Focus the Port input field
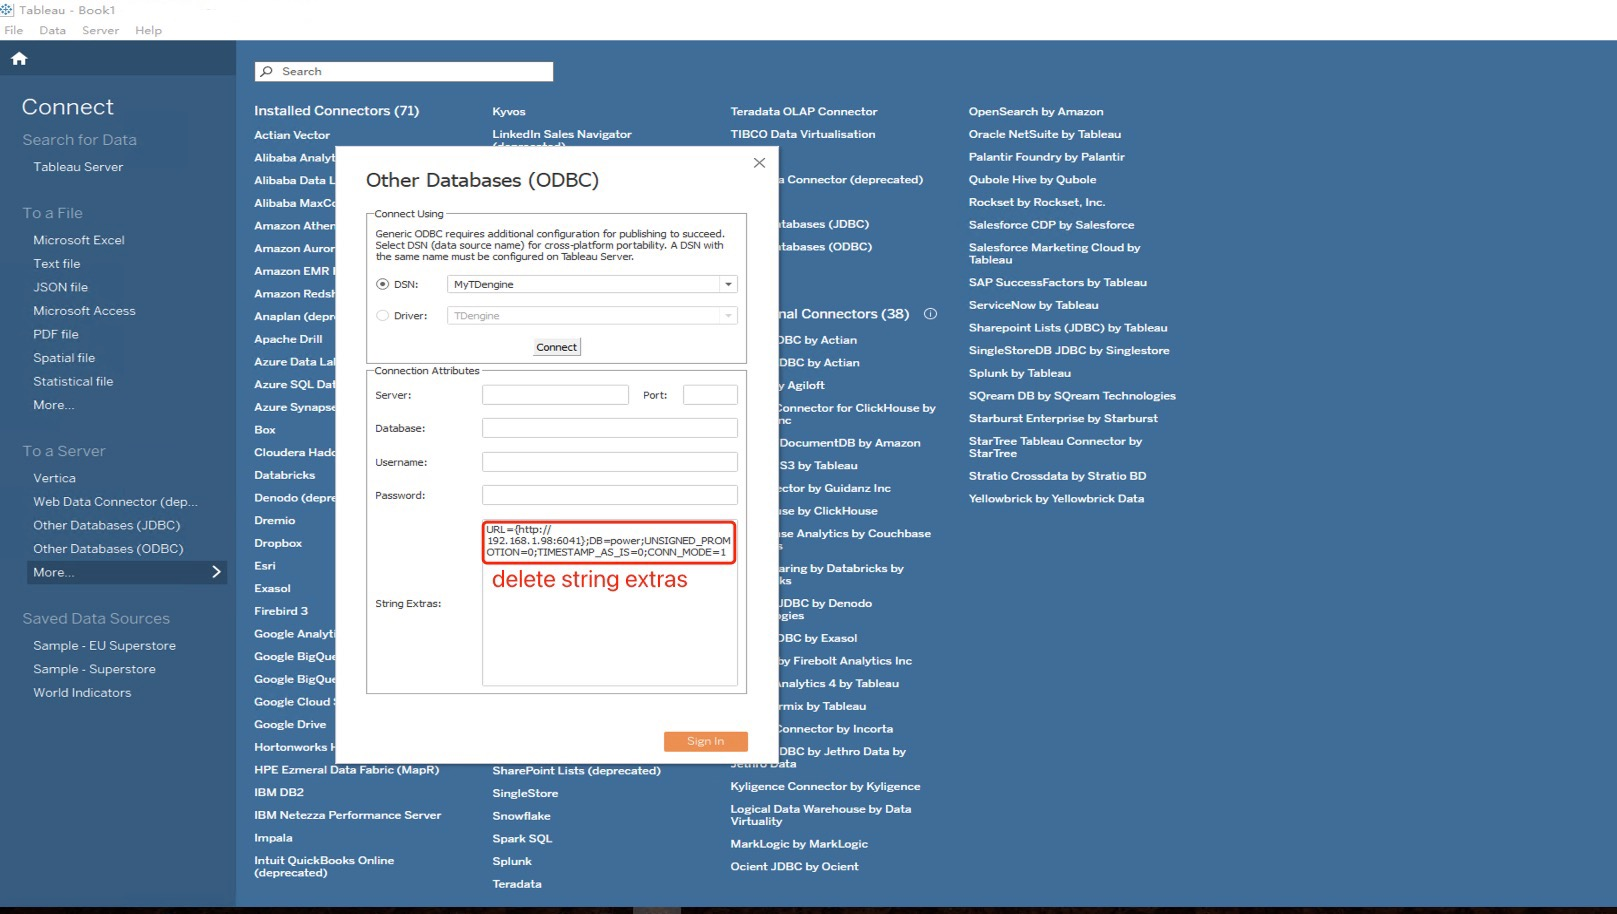This screenshot has width=1617, height=914. 710,395
